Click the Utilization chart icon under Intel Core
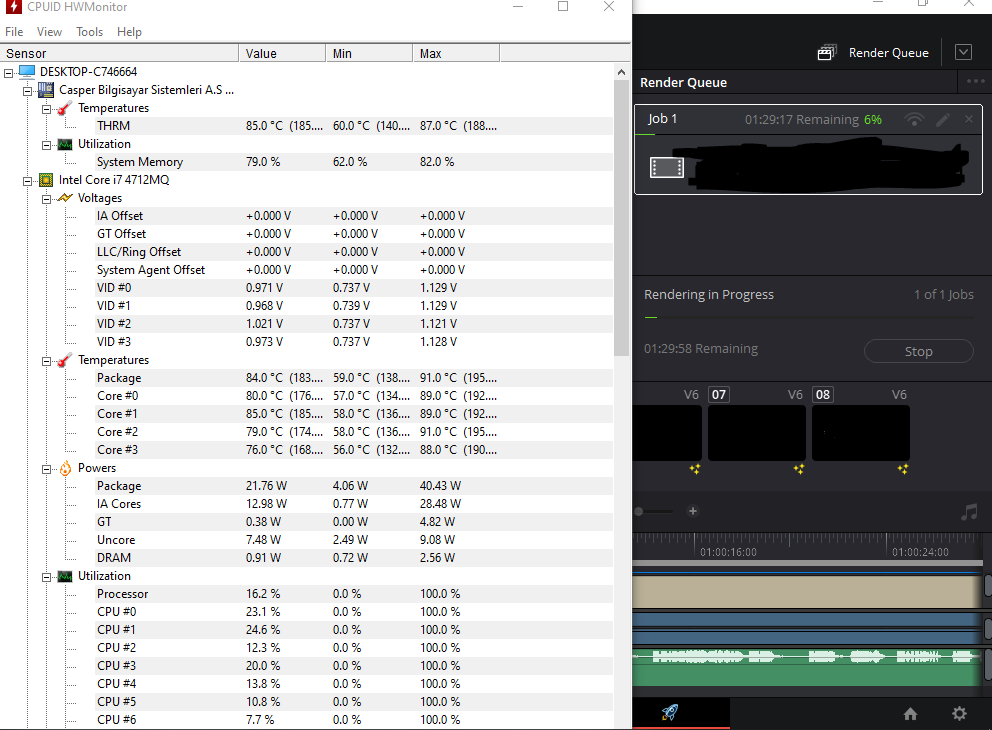992x730 pixels. pos(65,576)
